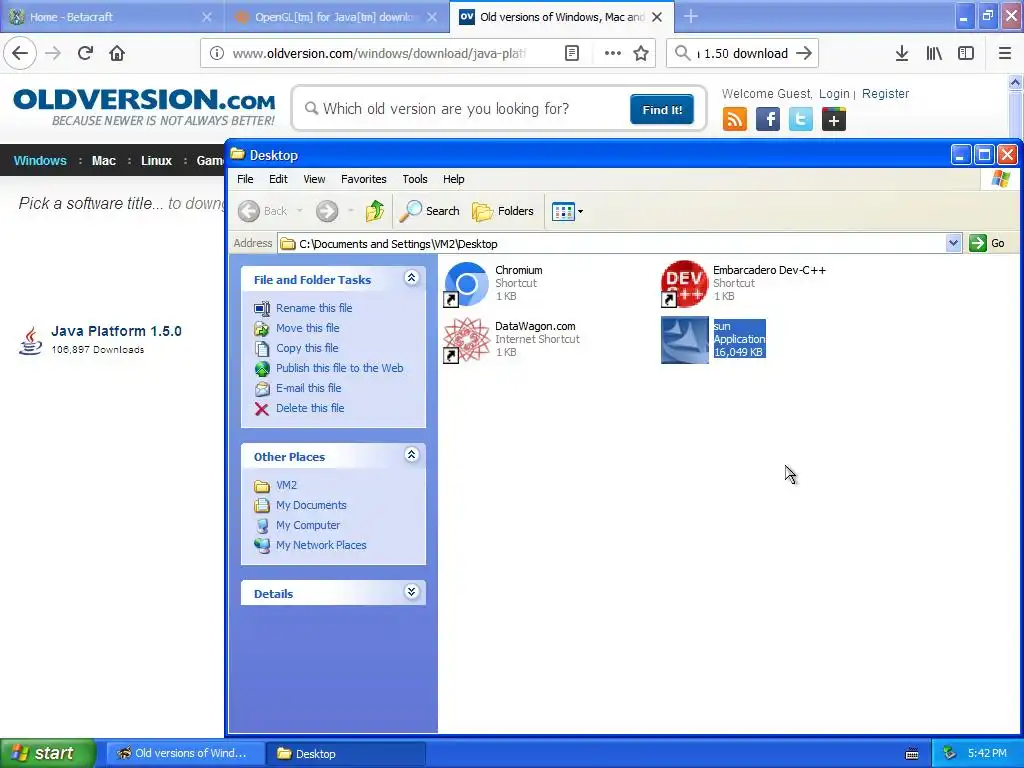Switch to Home - Betacraft tab

point(111,17)
